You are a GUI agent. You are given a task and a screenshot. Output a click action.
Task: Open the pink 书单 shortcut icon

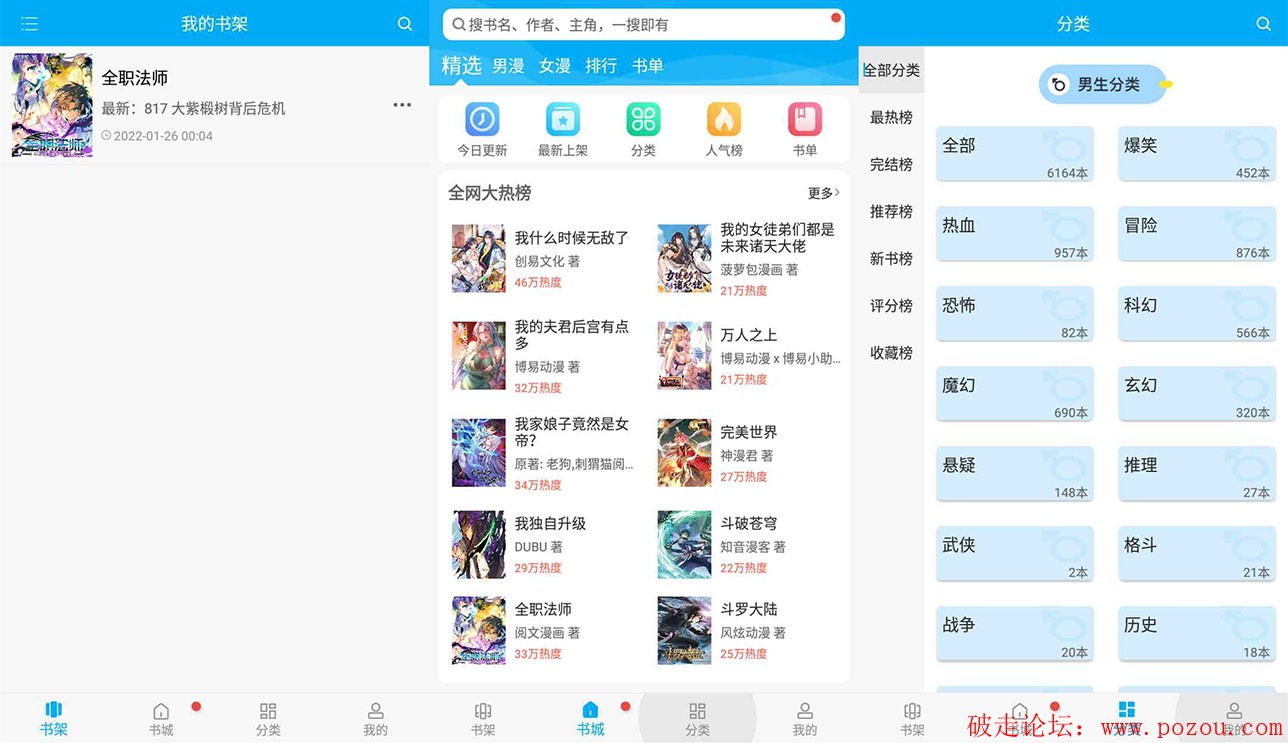coord(805,119)
